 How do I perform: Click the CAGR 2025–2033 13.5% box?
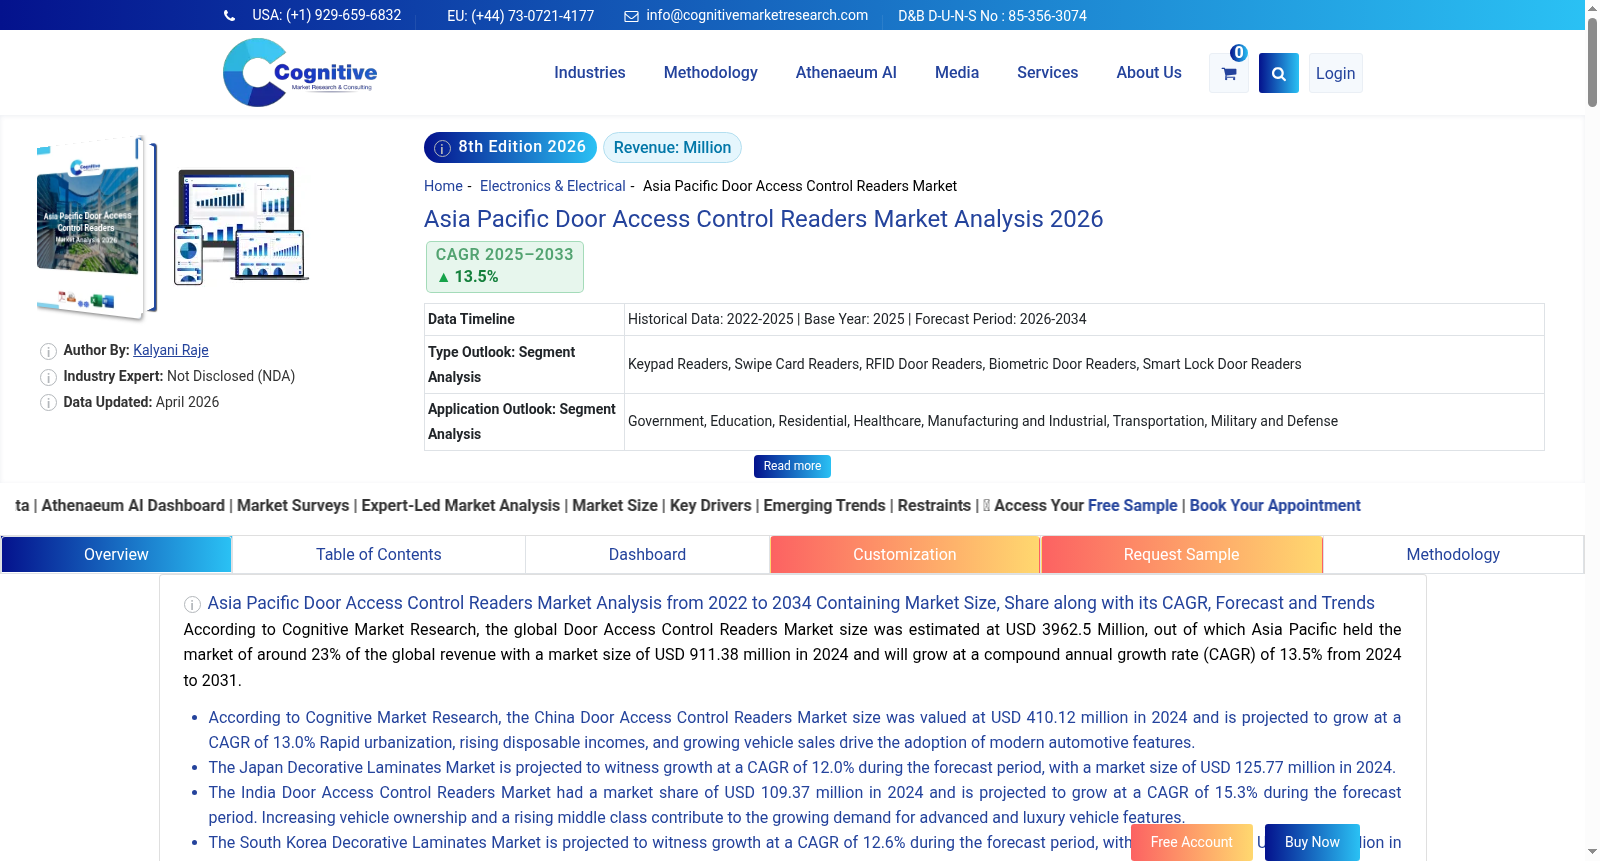pyautogui.click(x=505, y=267)
